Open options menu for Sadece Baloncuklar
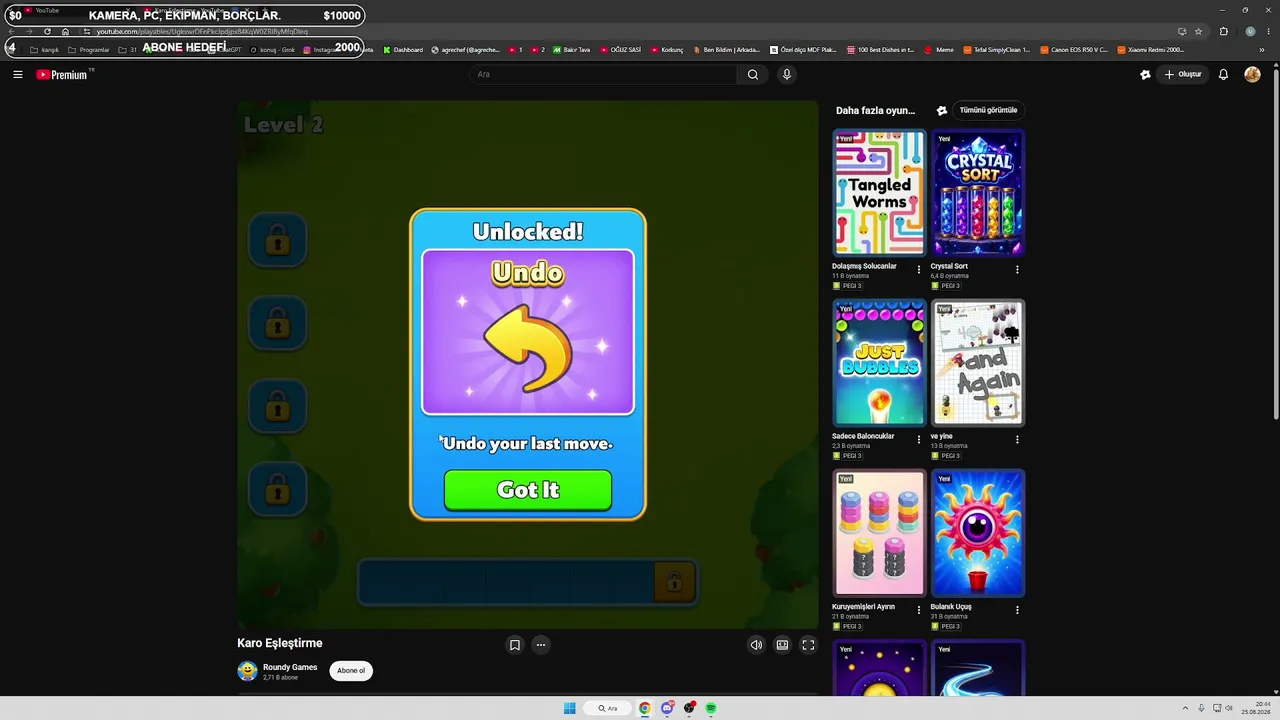The width and height of the screenshot is (1280, 720). [919, 440]
